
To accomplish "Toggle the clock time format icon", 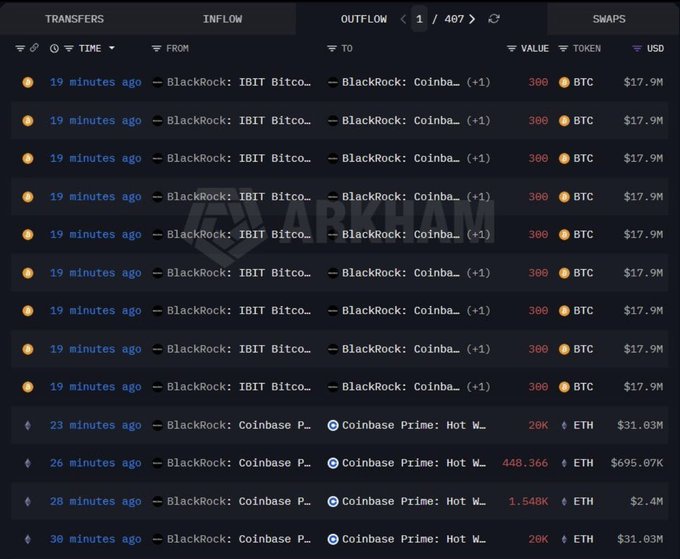I will 54,49.
